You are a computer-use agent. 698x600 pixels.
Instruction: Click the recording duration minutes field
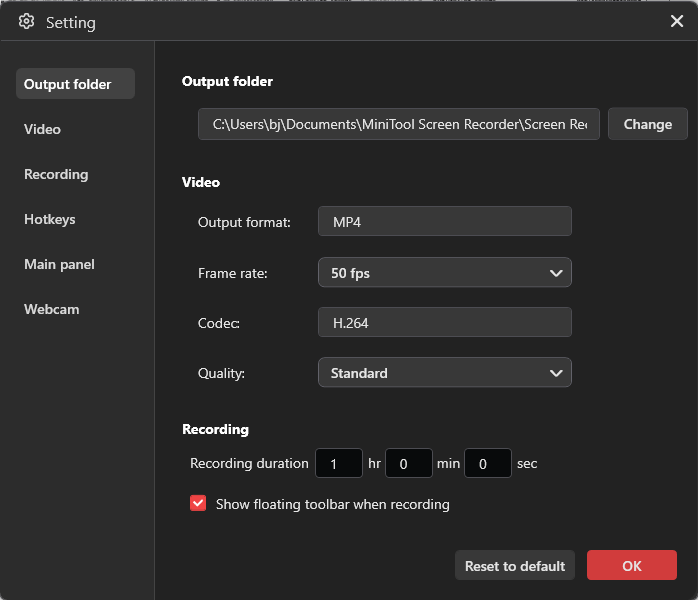(x=408, y=463)
